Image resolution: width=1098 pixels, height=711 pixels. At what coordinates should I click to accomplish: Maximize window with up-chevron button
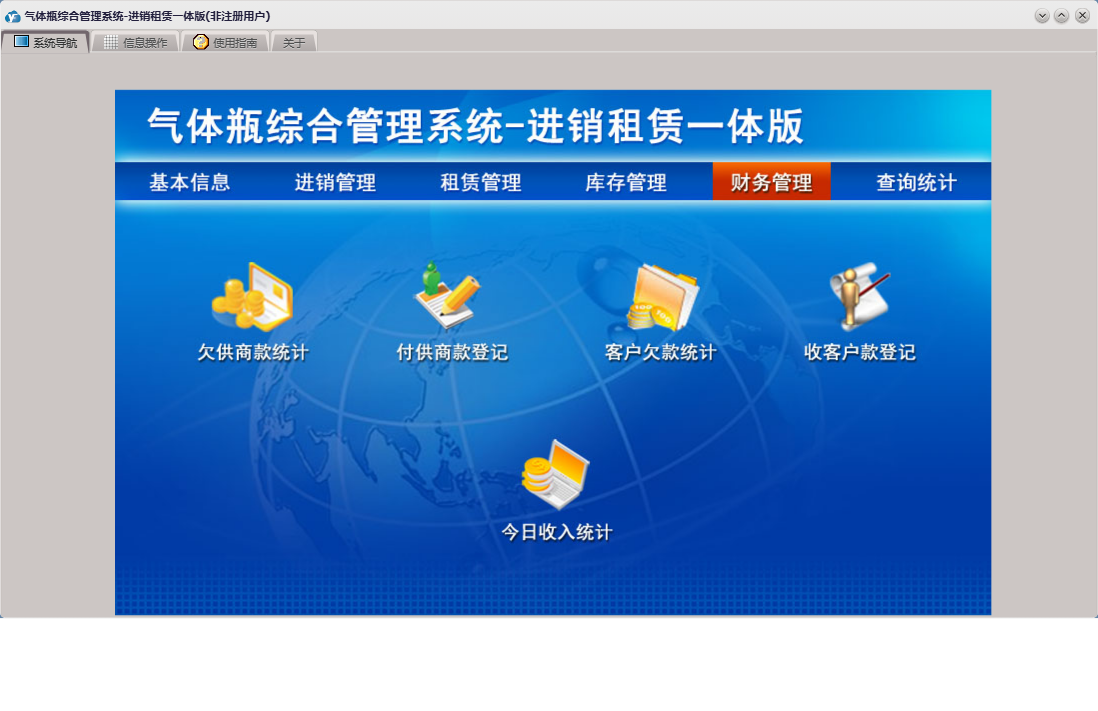[1062, 16]
